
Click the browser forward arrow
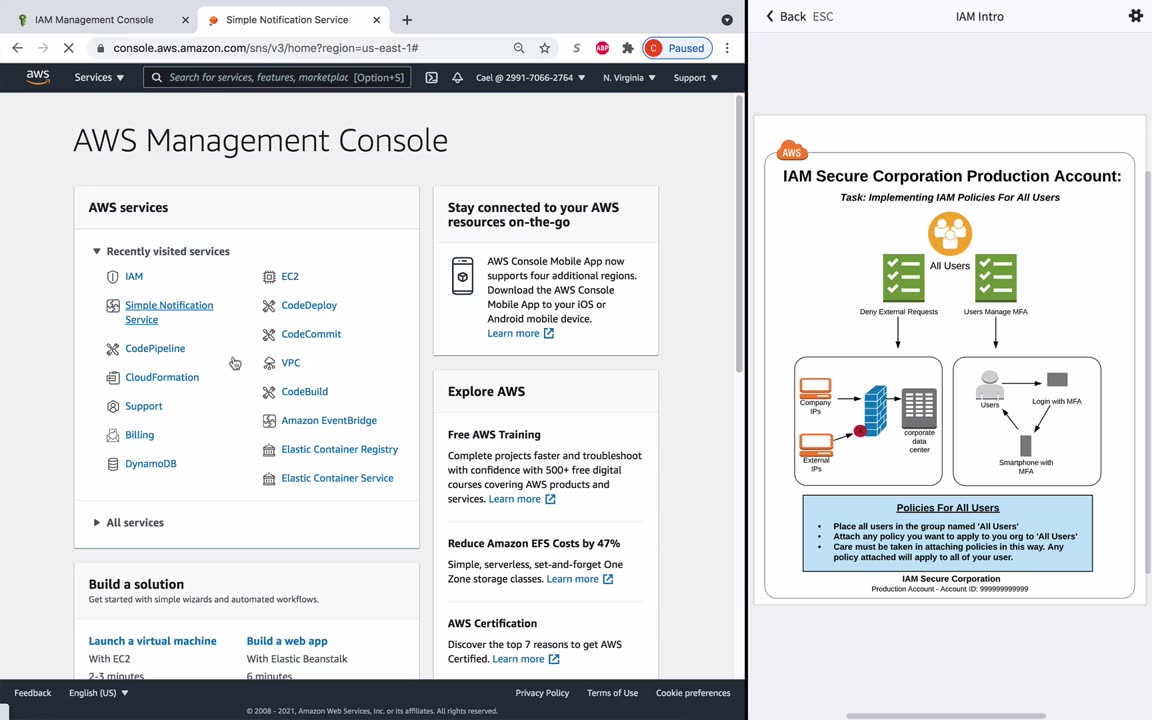pos(43,48)
